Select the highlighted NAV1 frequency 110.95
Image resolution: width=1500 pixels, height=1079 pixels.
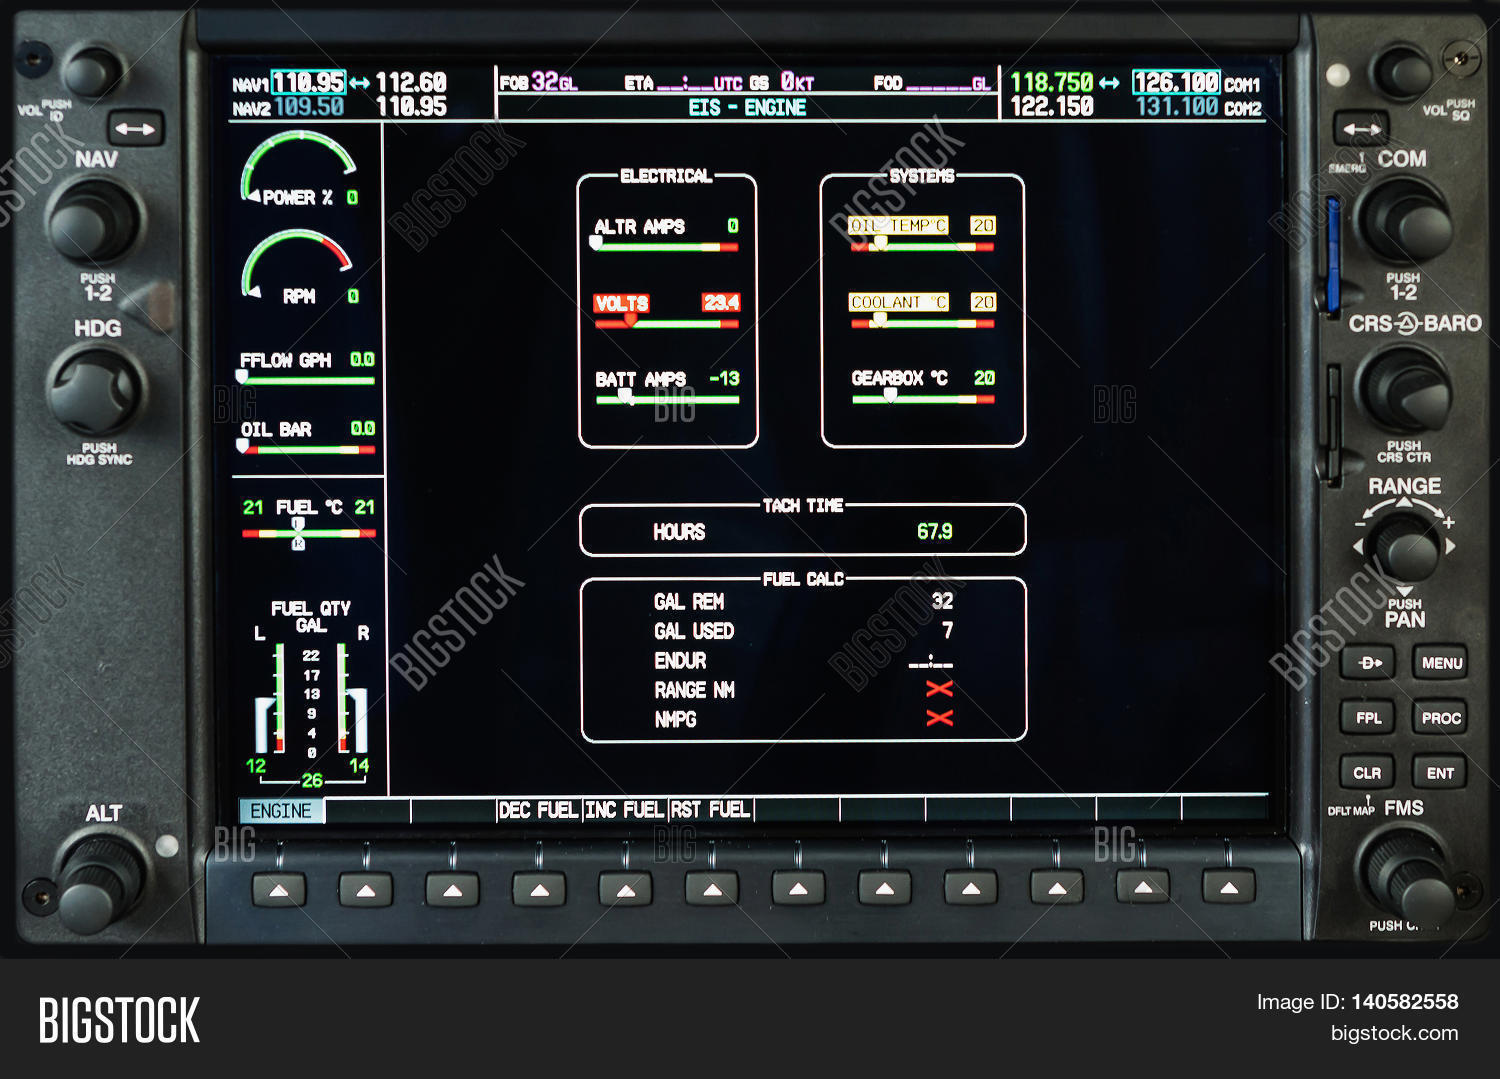(x=309, y=83)
